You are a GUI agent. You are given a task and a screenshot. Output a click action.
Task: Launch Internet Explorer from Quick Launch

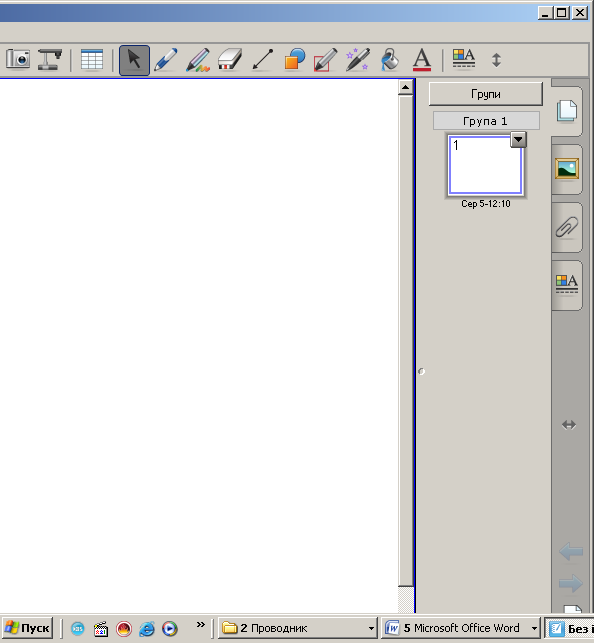click(147, 628)
